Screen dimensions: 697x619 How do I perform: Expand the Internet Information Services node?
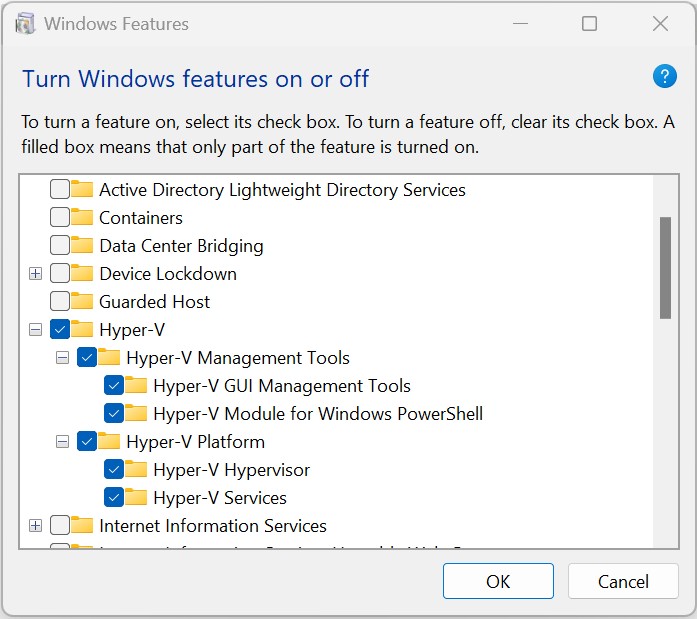pos(36,526)
